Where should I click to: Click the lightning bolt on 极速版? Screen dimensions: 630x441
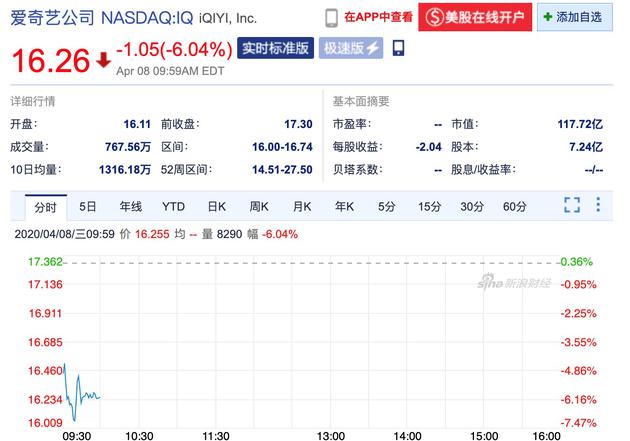point(372,48)
